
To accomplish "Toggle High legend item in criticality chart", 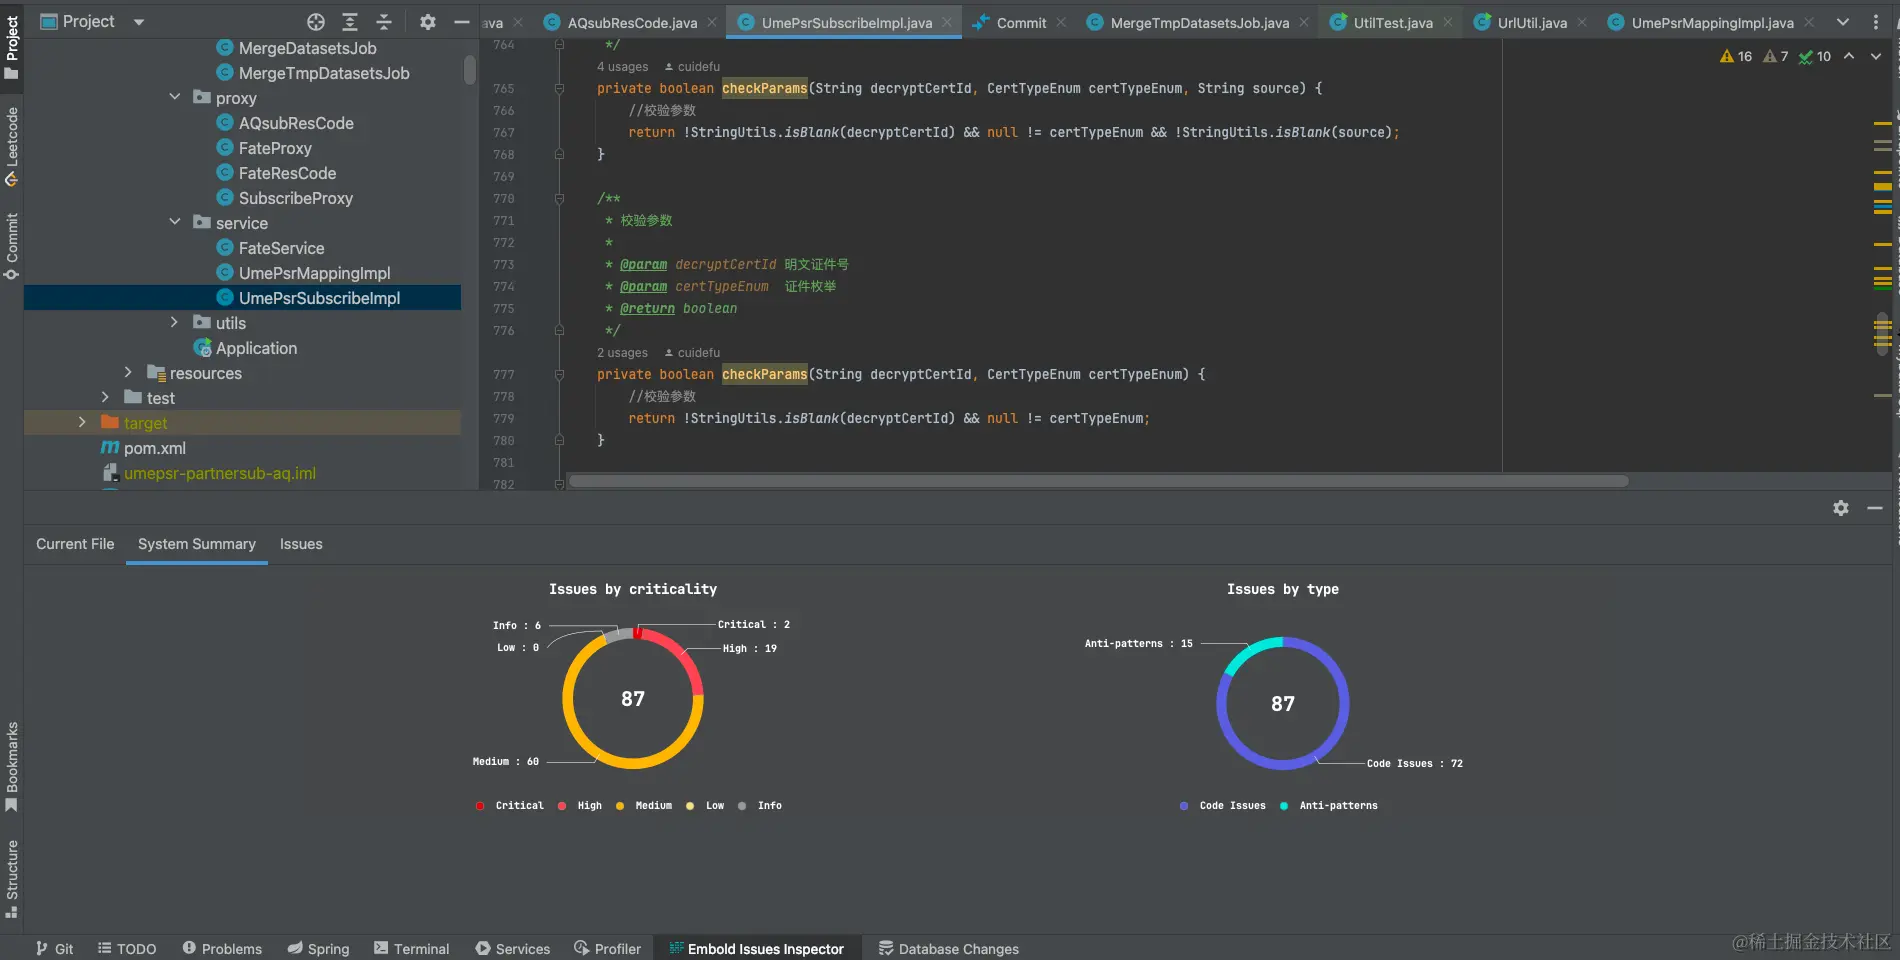I will point(580,806).
